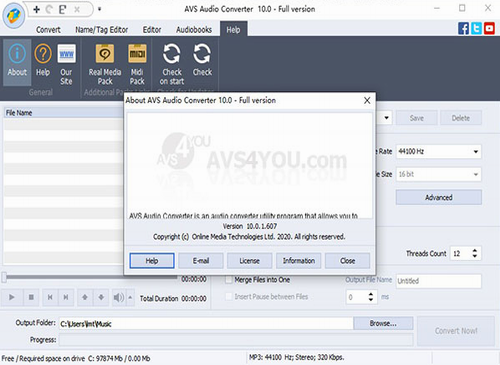Increase Threads Count with up arrow
Viewport: 500px width, 365px height.
(x=475, y=250)
